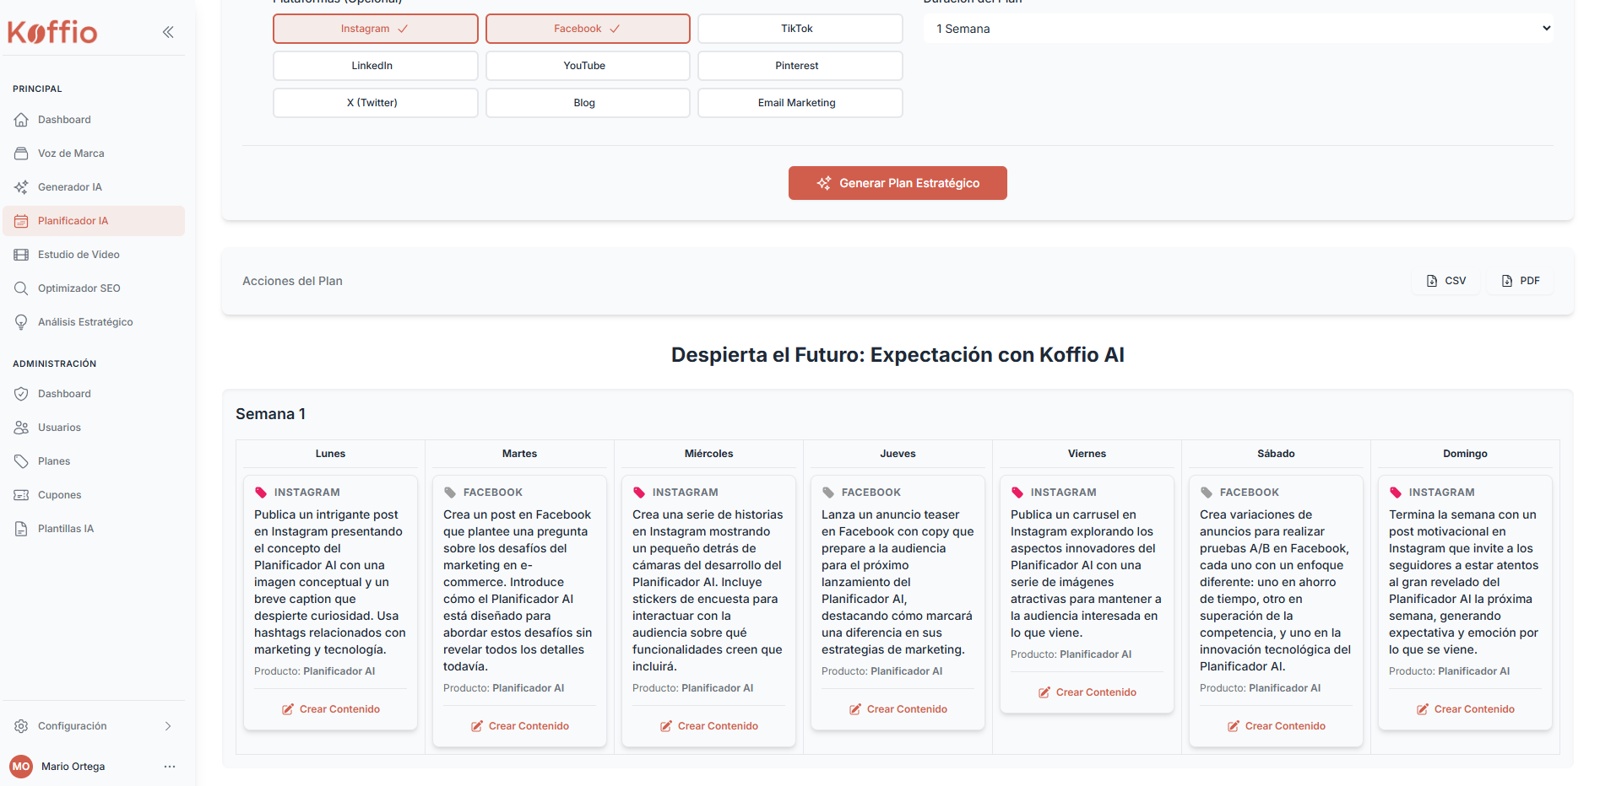The height and width of the screenshot is (786, 1600).
Task: Click the Dashboard home icon under Principal
Action: [x=21, y=120]
